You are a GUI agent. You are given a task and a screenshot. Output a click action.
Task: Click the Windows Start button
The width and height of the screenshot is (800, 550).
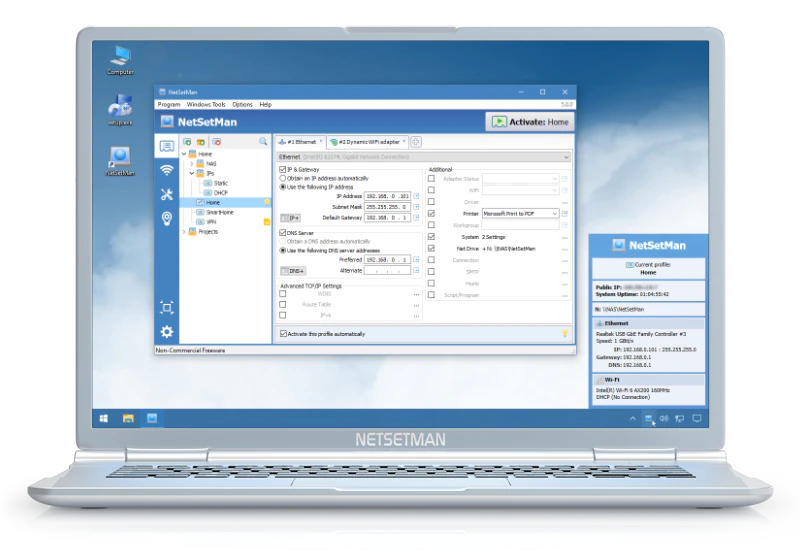[x=104, y=418]
